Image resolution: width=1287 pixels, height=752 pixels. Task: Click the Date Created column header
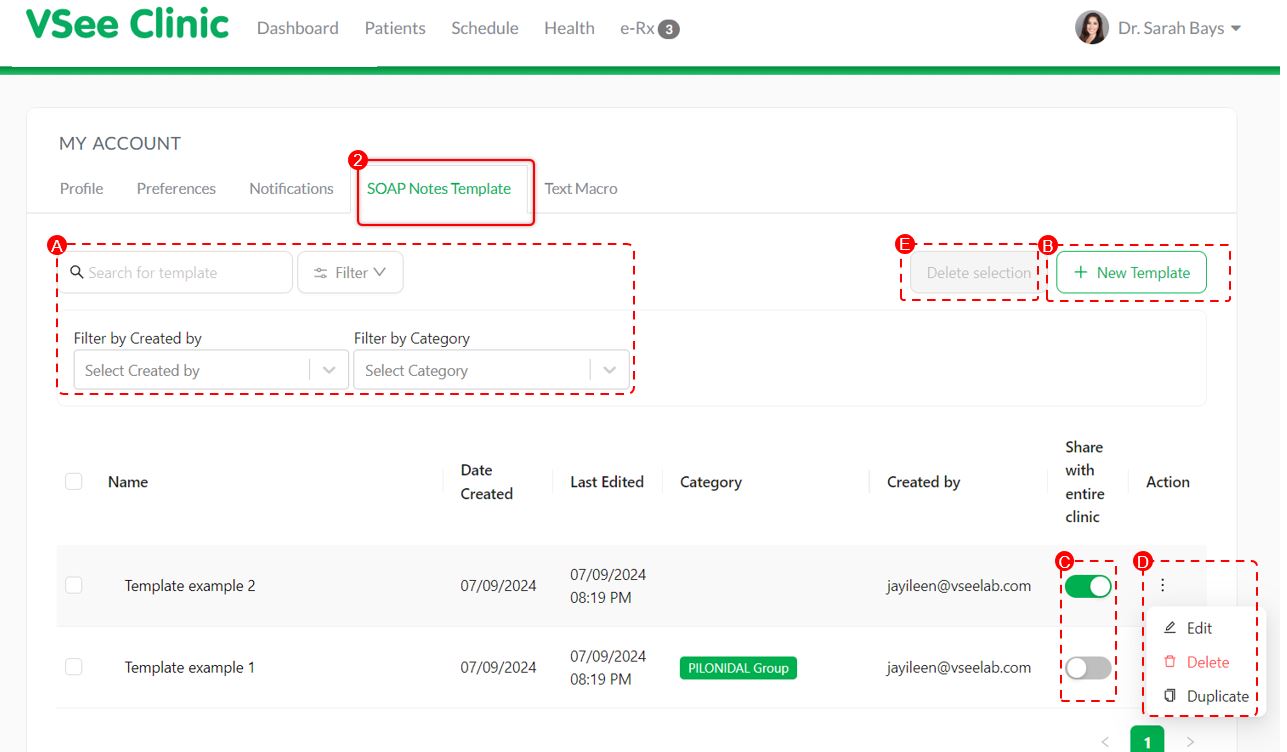click(487, 481)
